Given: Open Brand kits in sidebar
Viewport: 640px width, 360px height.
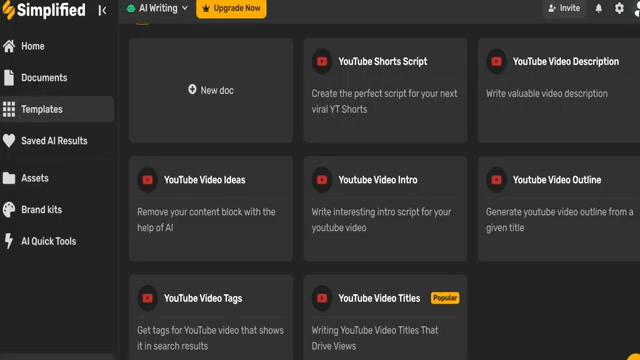Looking at the screenshot, I should (x=57, y=209).
